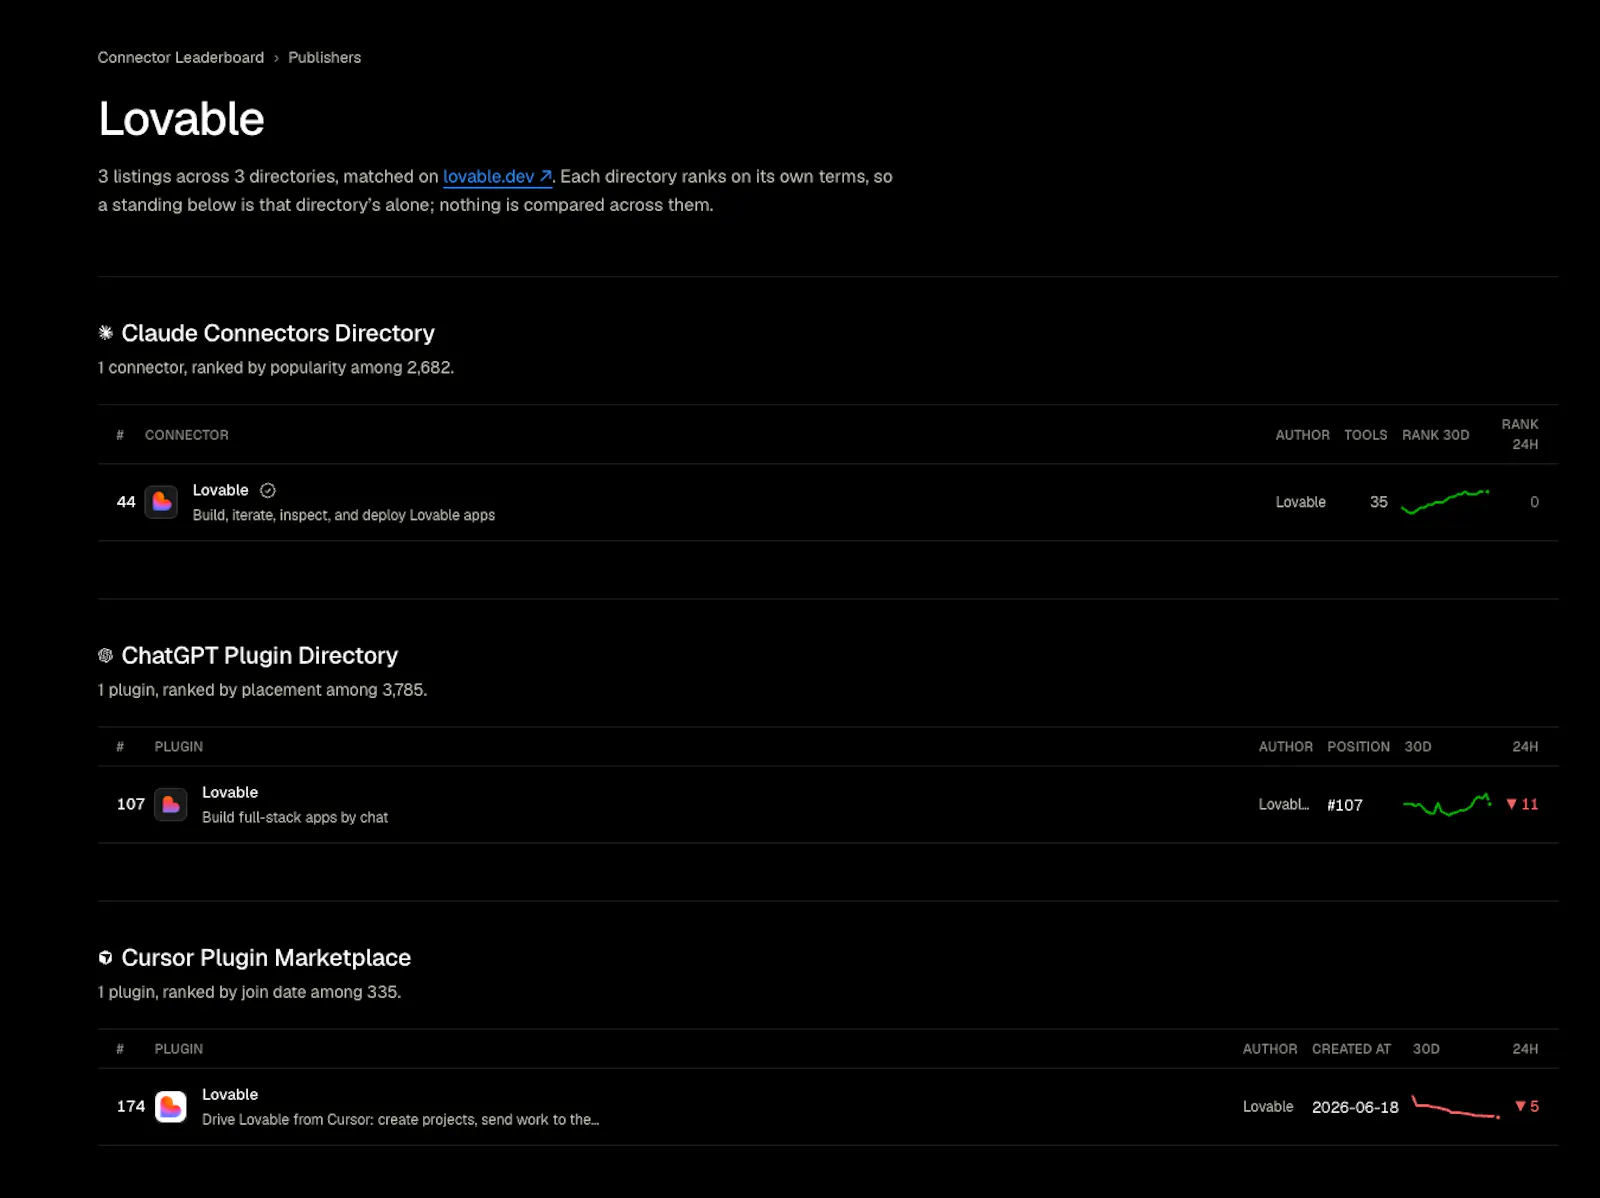Click the Claude Connectors Directory starburst icon

click(x=106, y=333)
